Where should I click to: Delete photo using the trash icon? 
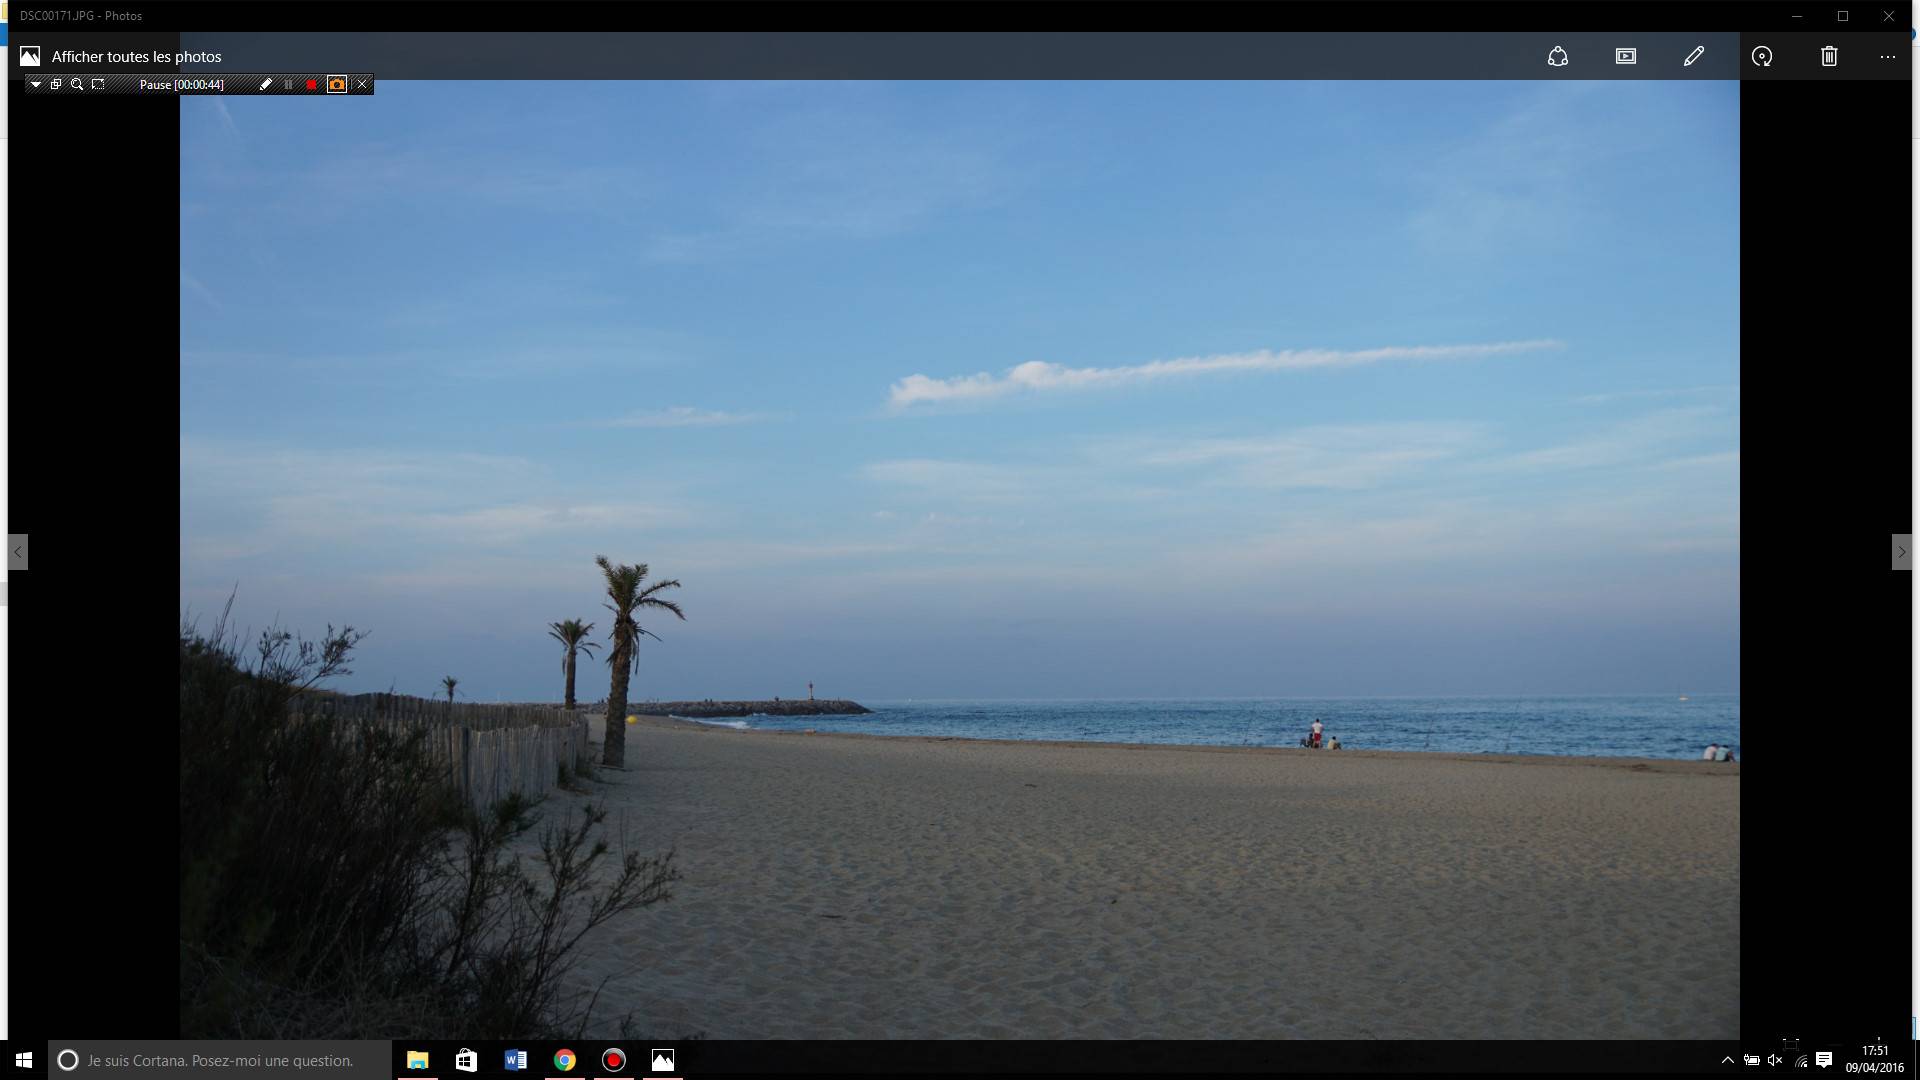(x=1829, y=57)
